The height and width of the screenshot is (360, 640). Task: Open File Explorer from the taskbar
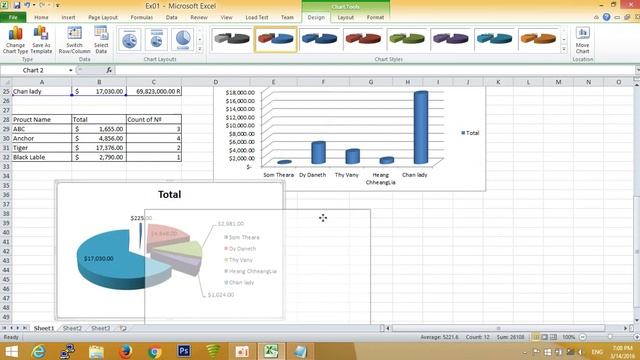97,351
